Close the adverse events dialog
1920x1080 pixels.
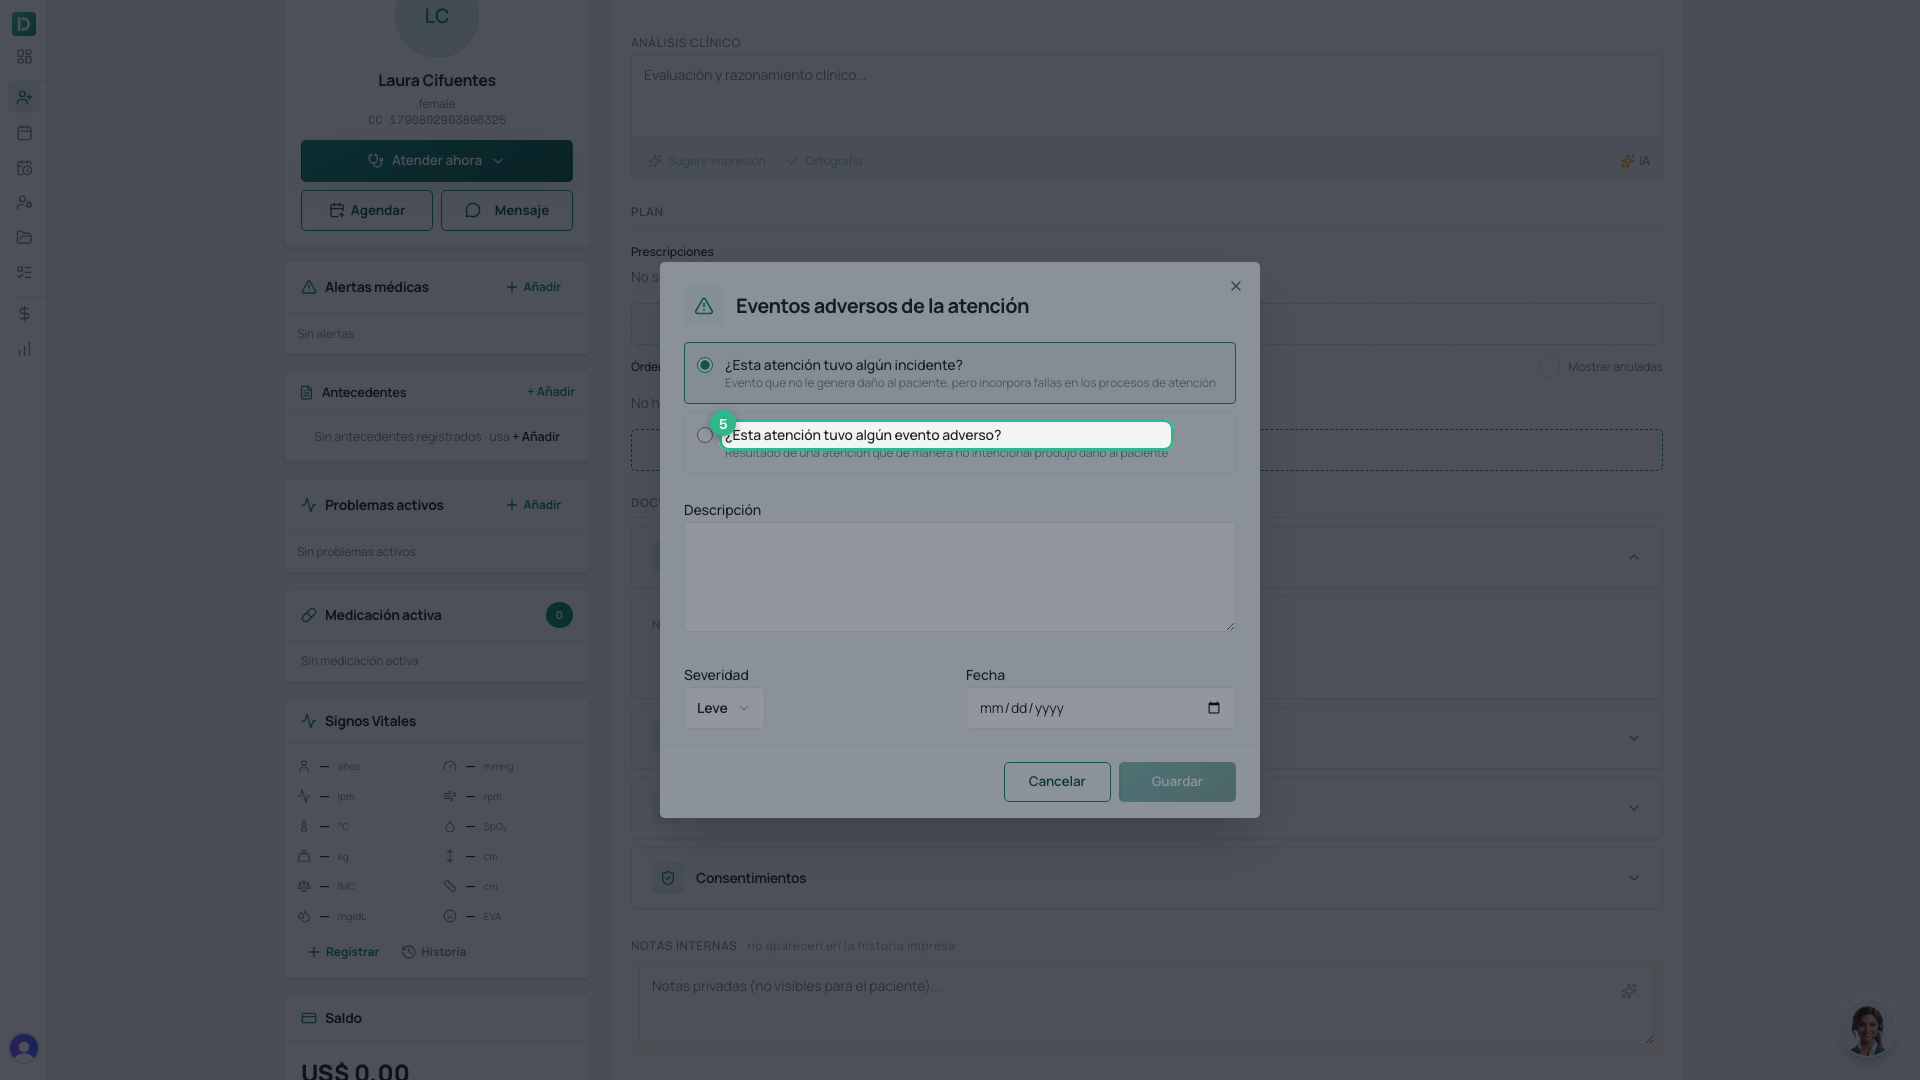[x=1236, y=286]
